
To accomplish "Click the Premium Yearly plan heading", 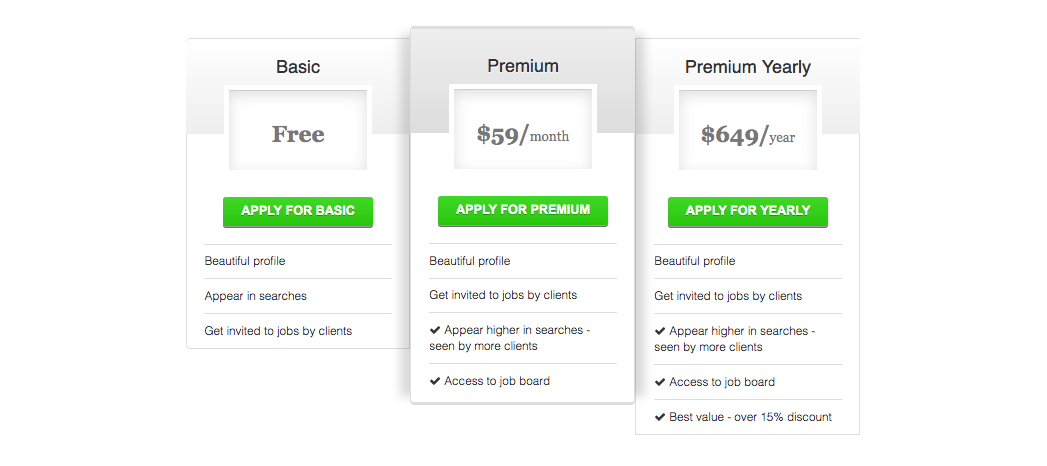I will [747, 67].
